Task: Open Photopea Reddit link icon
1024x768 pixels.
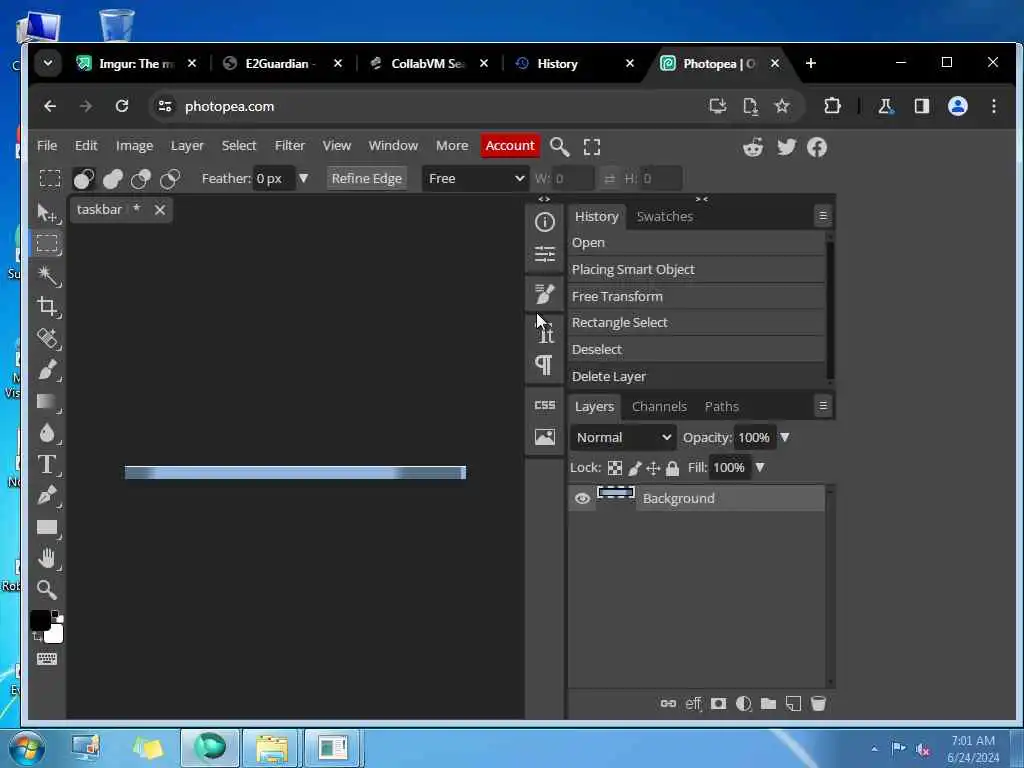Action: tap(753, 147)
